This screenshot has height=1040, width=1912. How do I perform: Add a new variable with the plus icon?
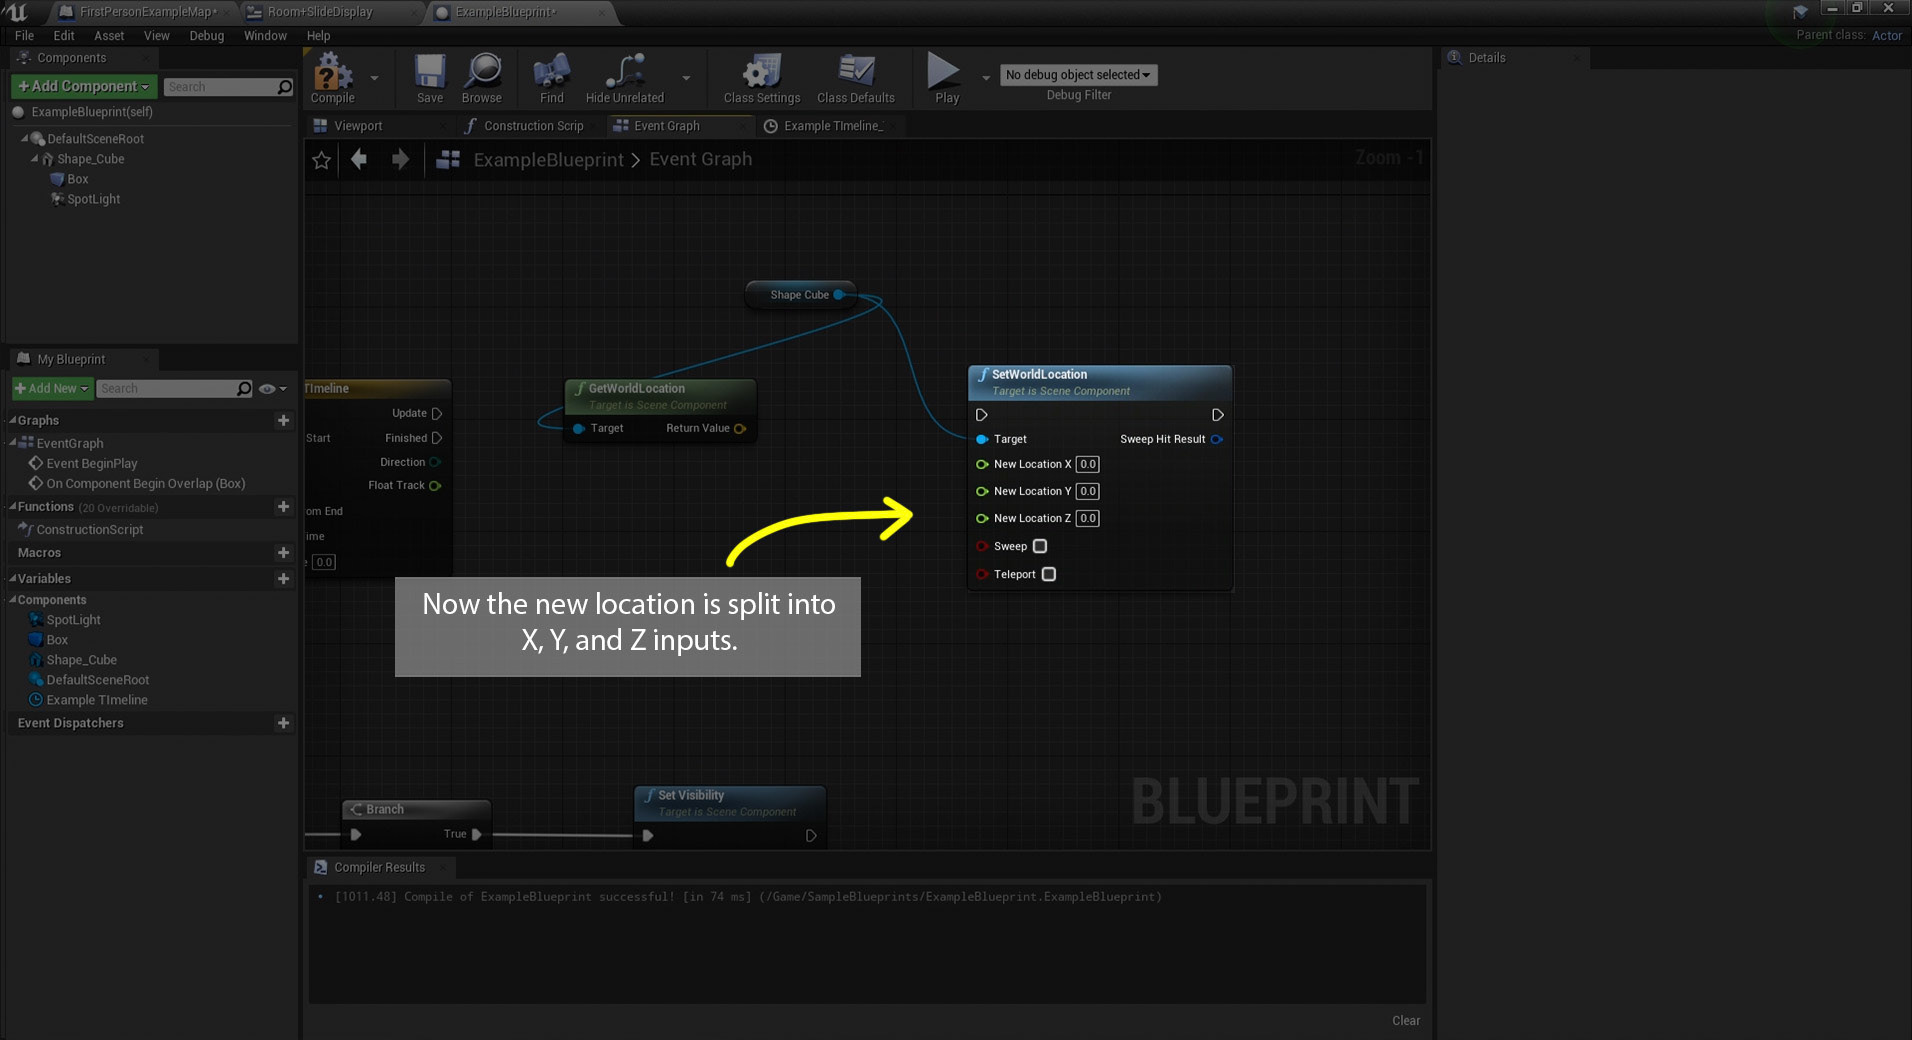click(x=283, y=579)
